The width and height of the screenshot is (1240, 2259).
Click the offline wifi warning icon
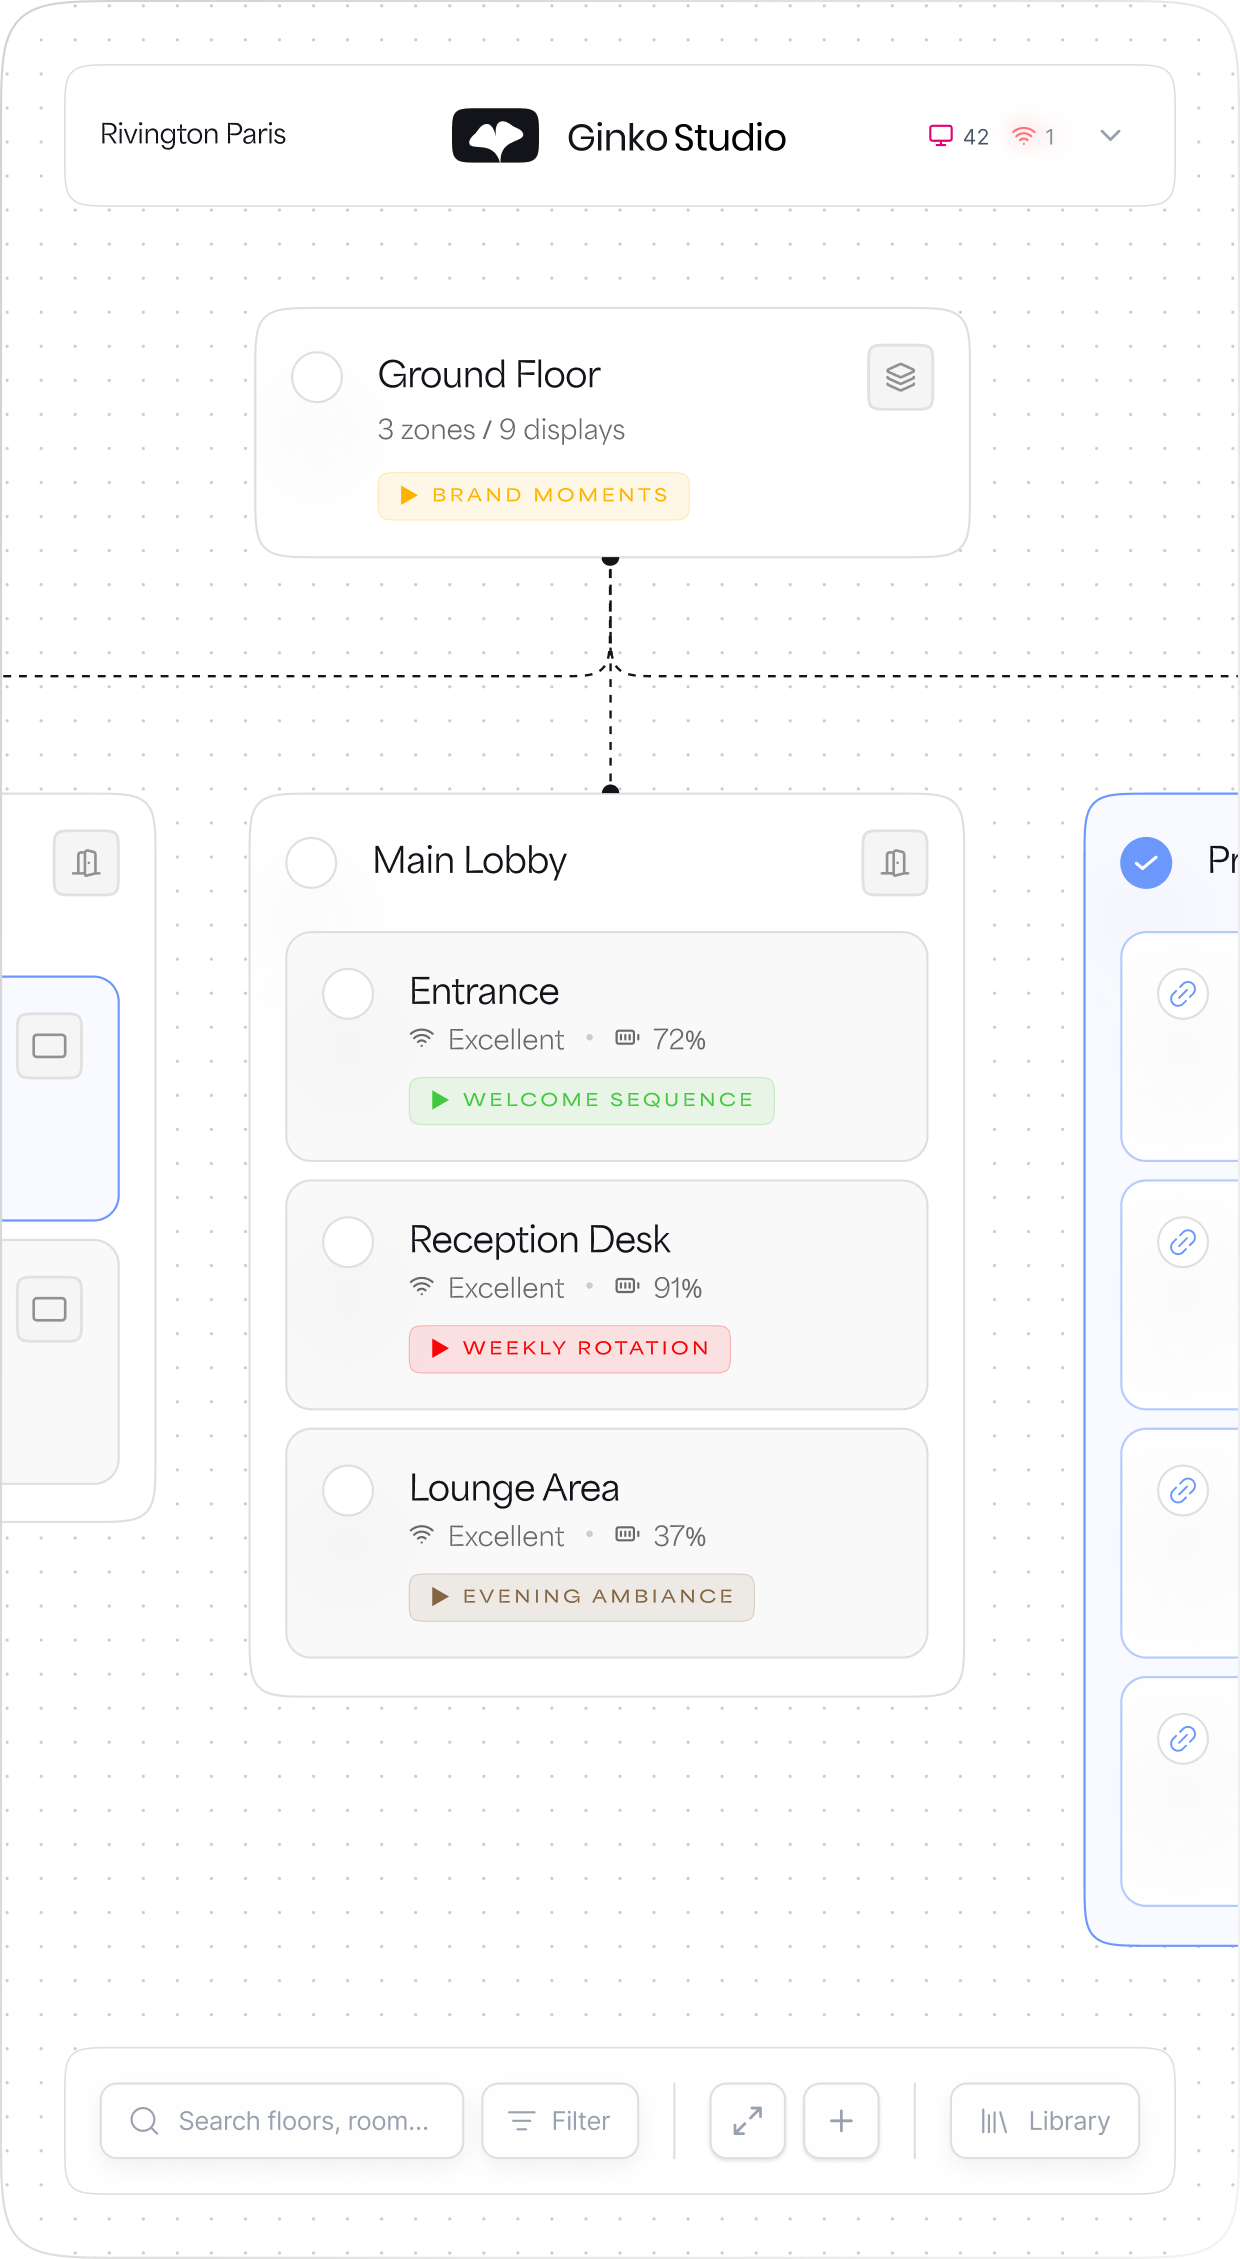pos(1023,136)
